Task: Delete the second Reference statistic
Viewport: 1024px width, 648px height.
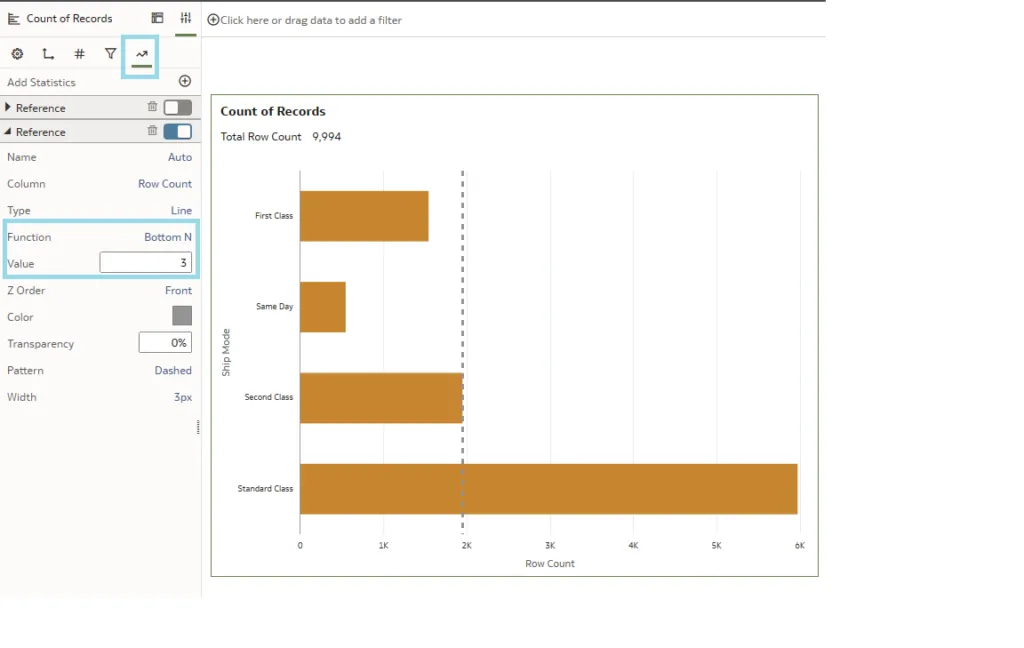Action: point(152,131)
